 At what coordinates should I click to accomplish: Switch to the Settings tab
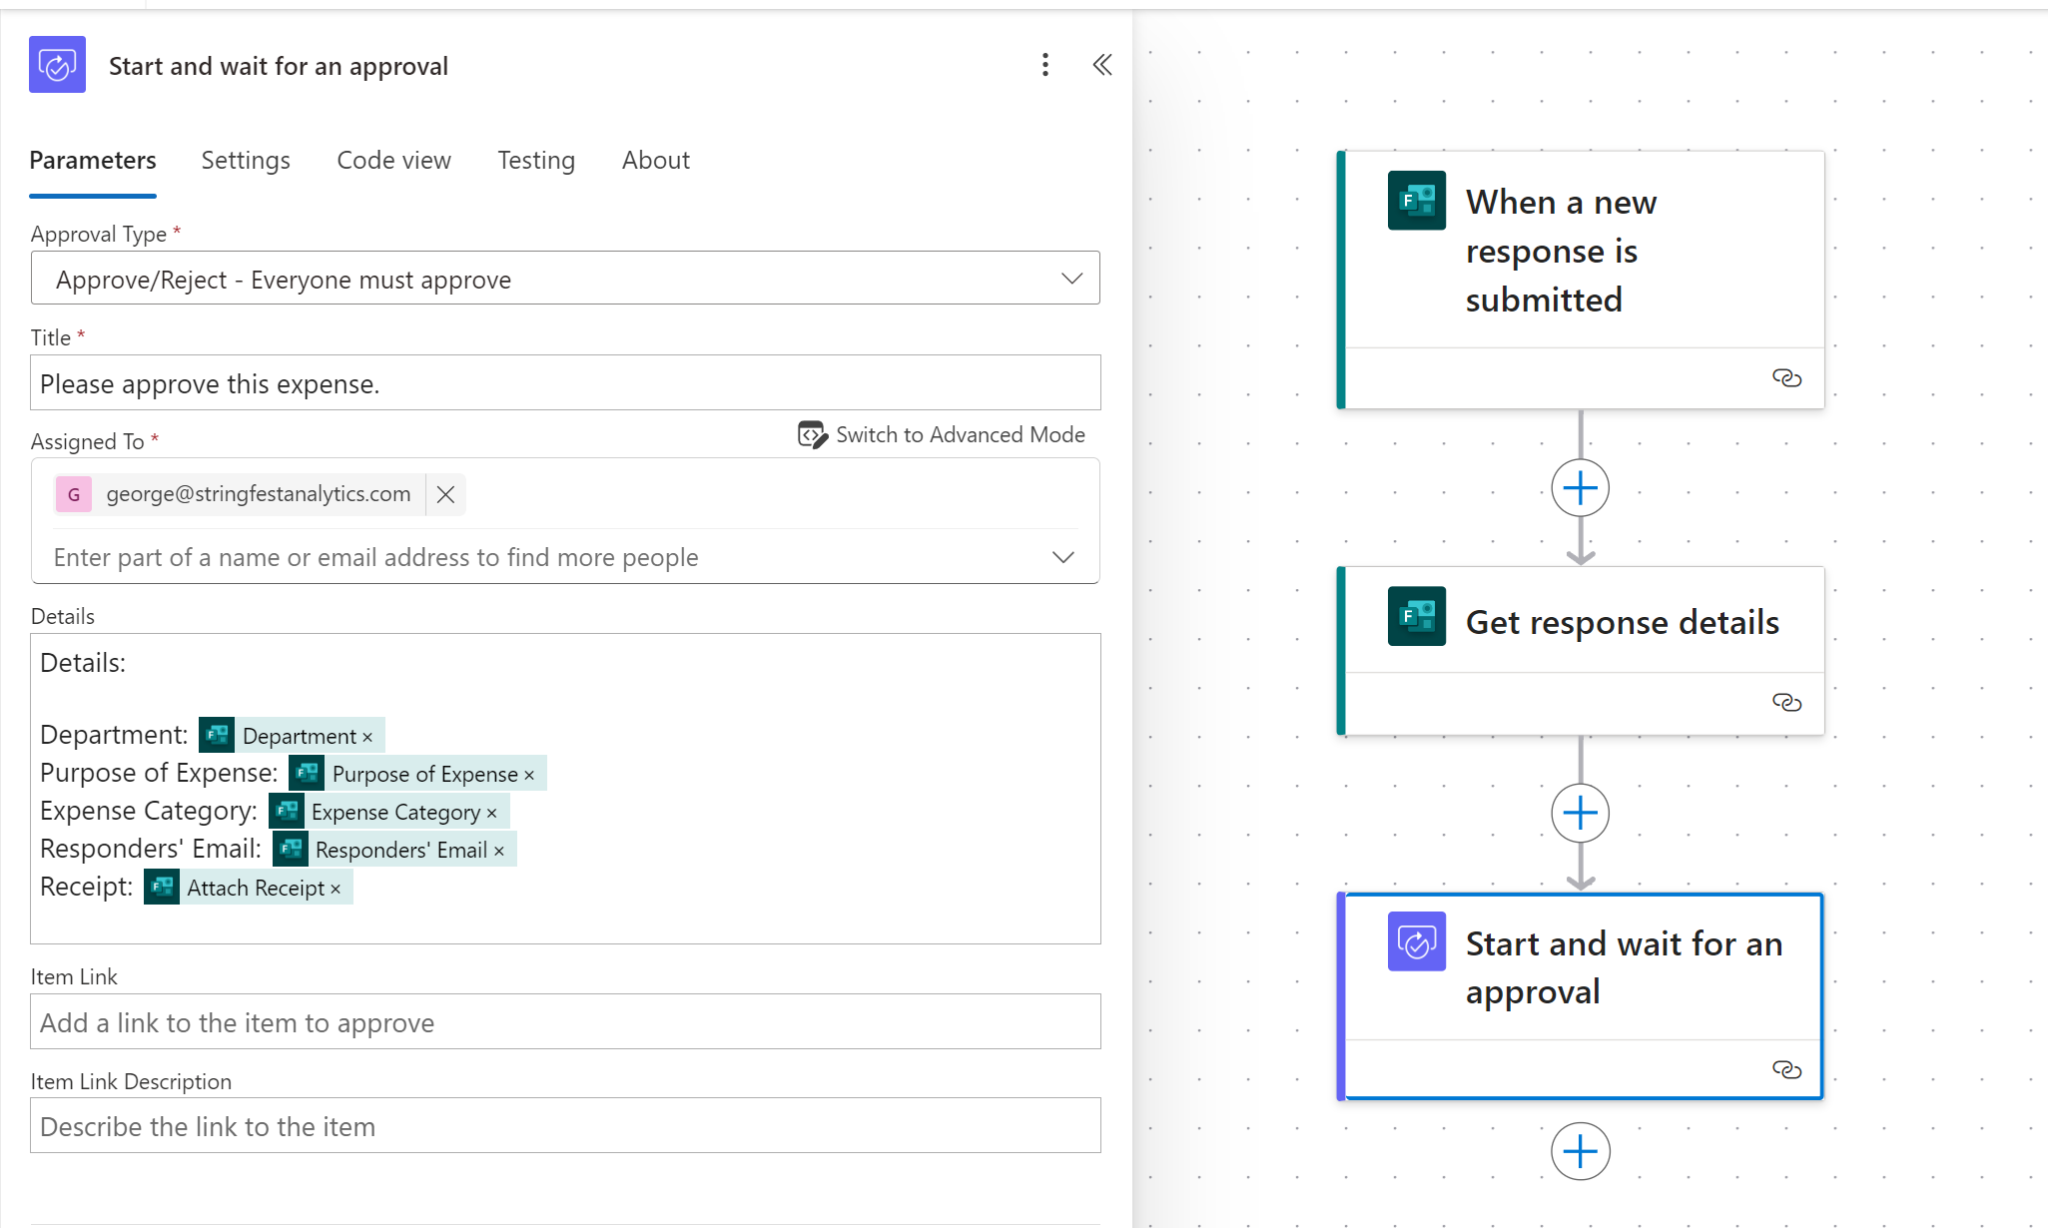[245, 161]
